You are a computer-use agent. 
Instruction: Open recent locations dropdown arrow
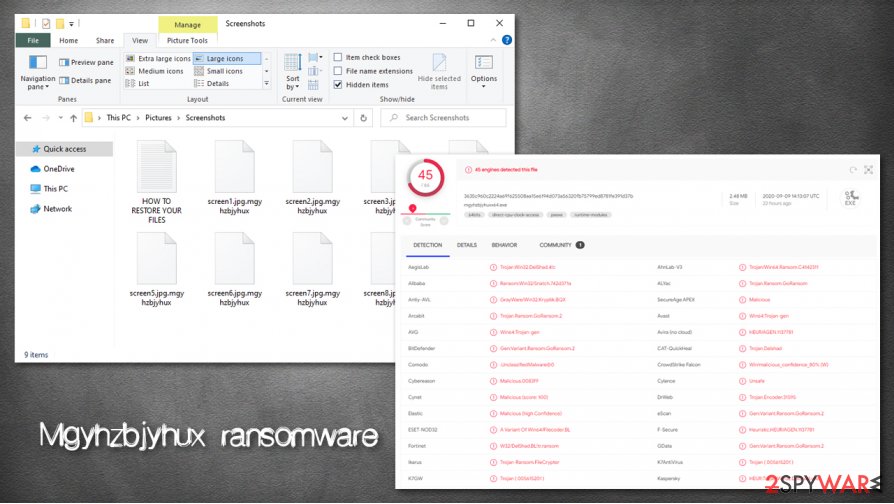pyautogui.click(x=60, y=118)
